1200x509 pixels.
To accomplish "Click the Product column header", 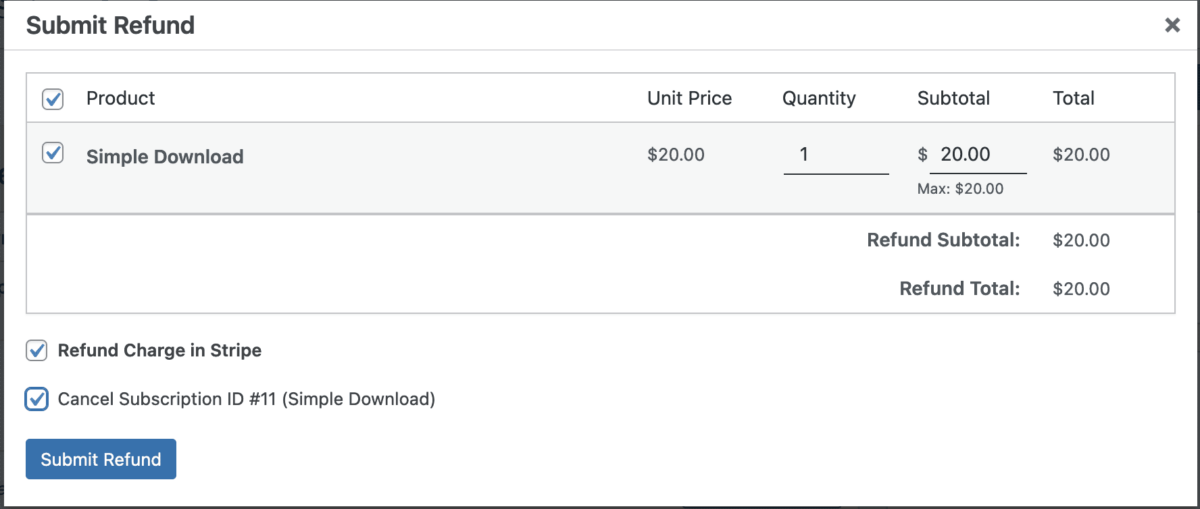I will pyautogui.click(x=120, y=98).
